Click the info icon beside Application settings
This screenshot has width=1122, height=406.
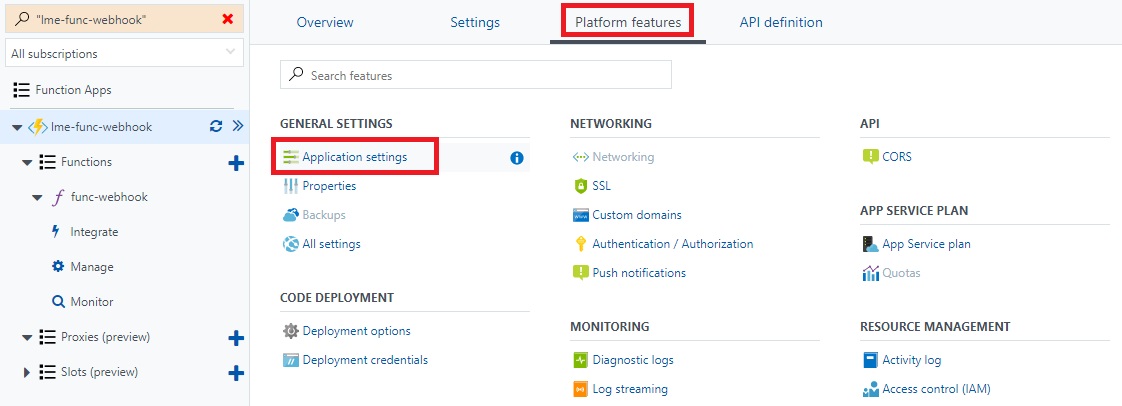point(517,158)
